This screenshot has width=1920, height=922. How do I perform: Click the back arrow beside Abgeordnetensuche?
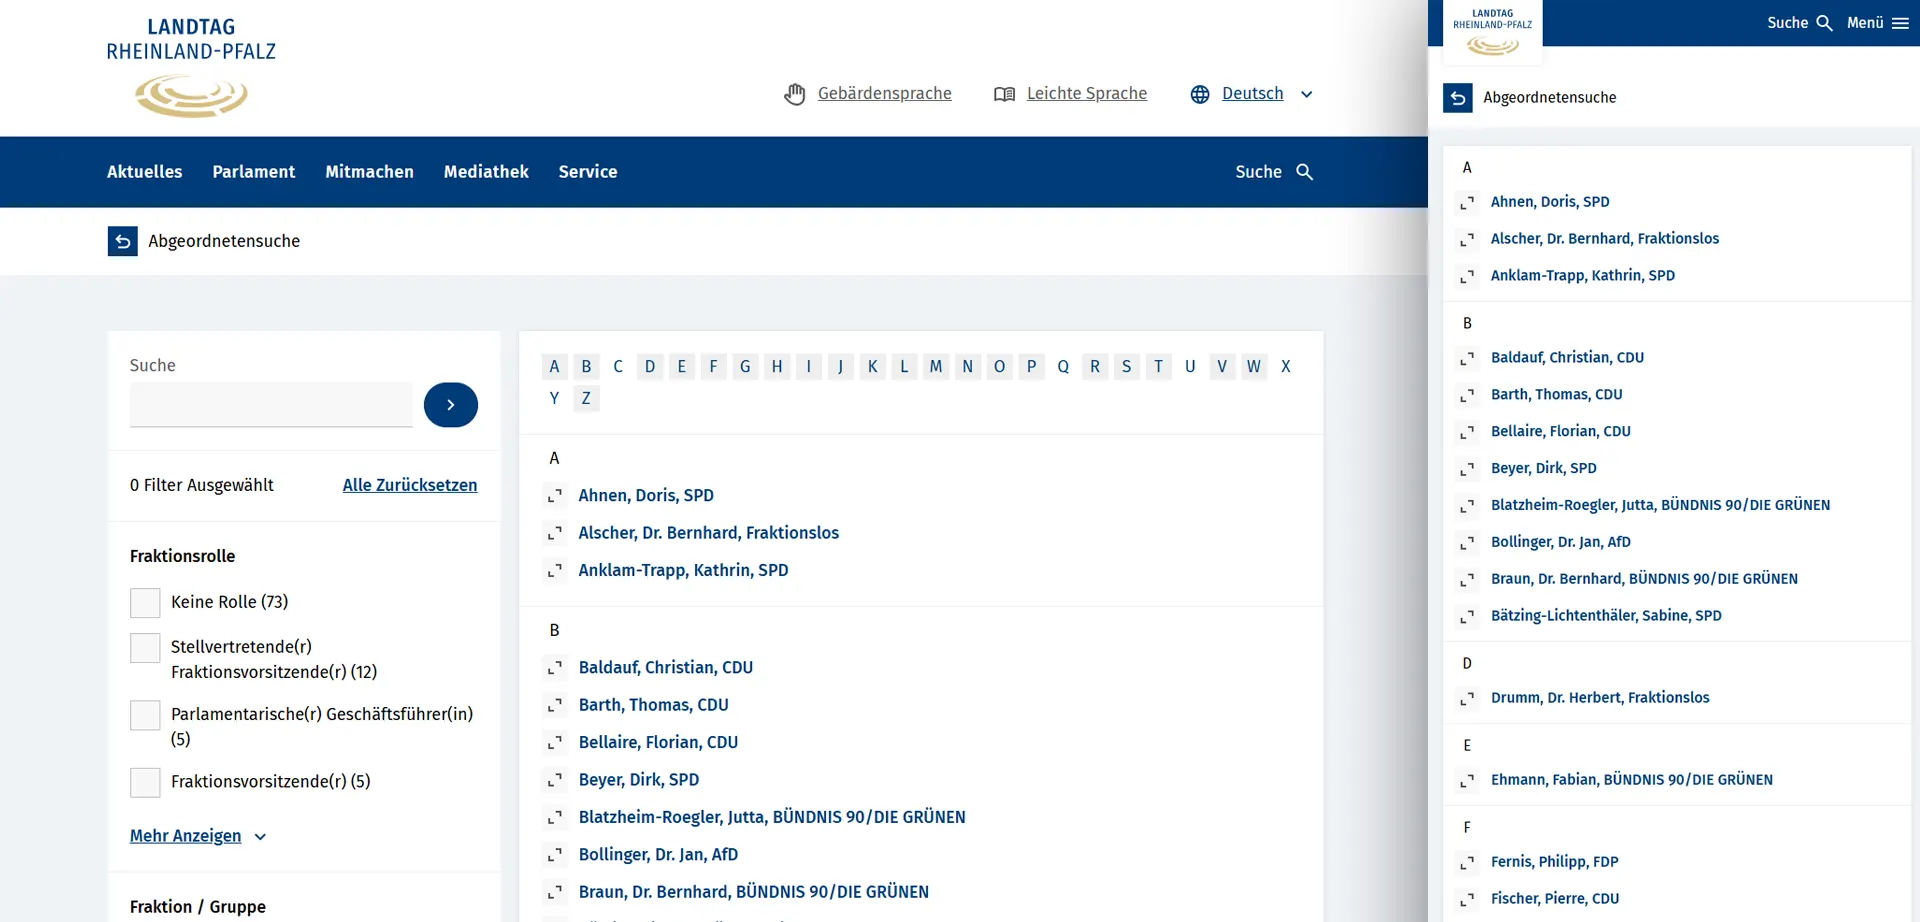[x=123, y=241]
